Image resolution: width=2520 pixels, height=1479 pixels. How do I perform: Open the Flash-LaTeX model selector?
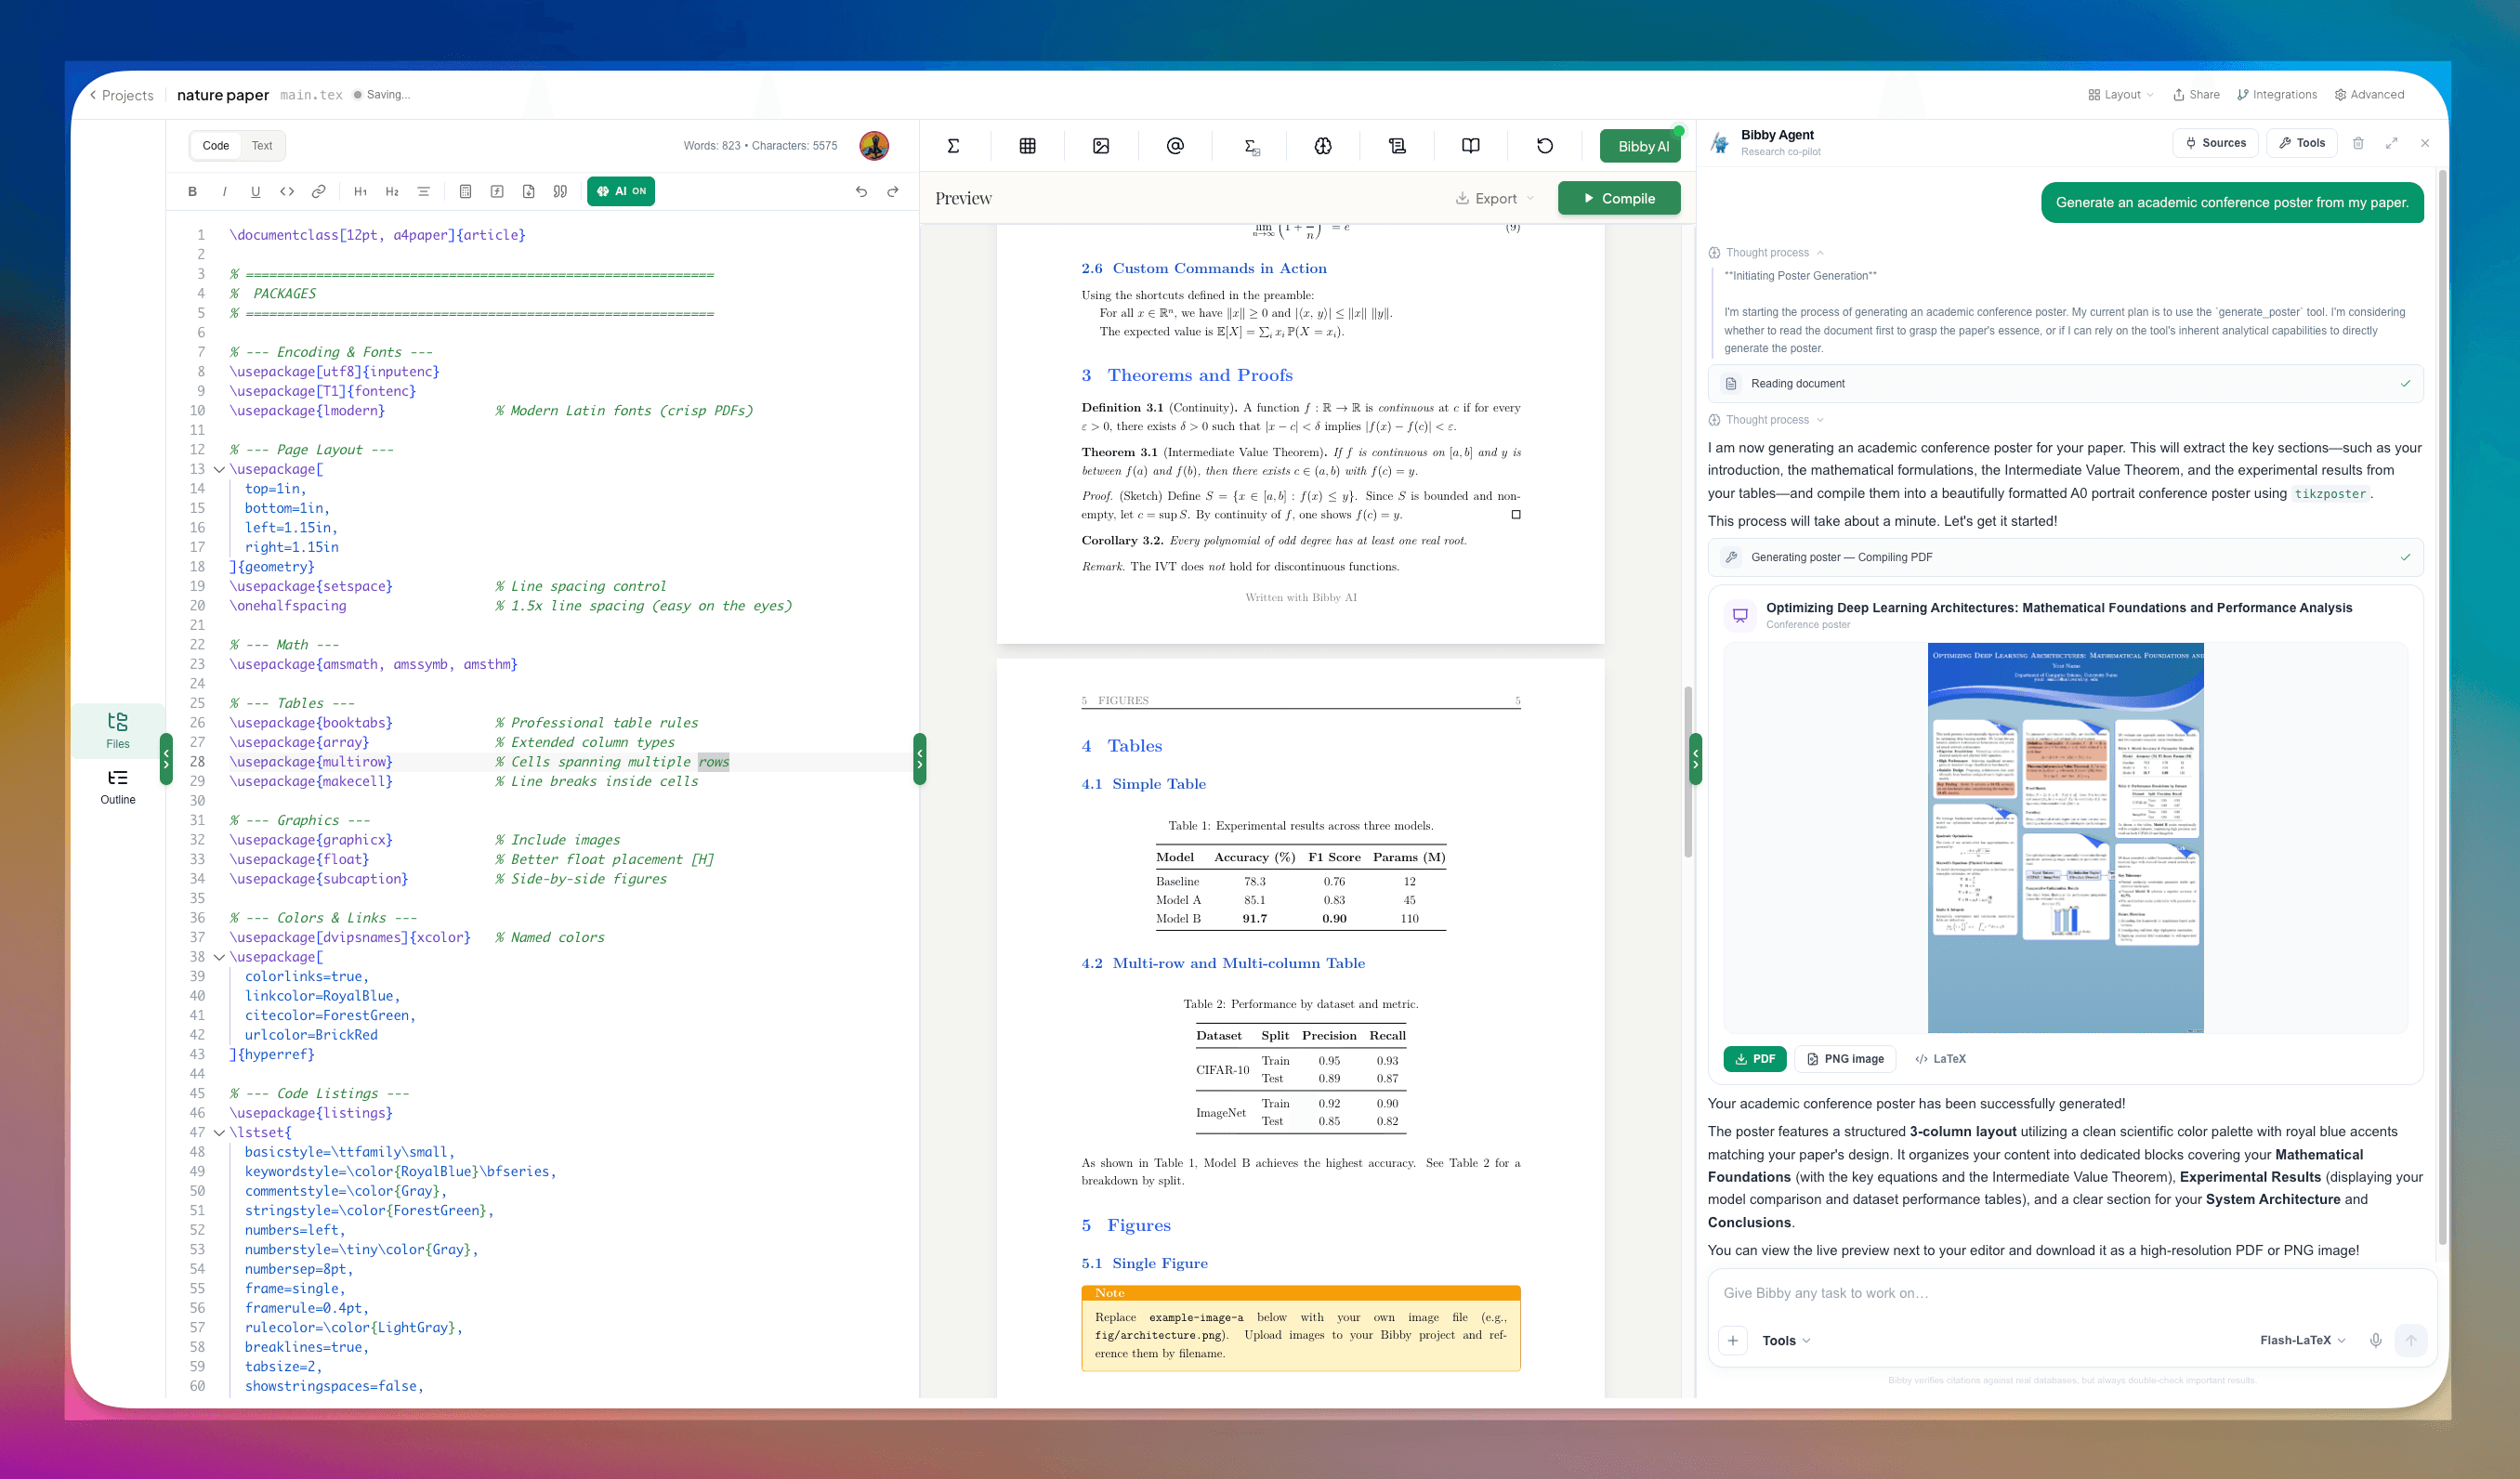tap(2302, 1340)
